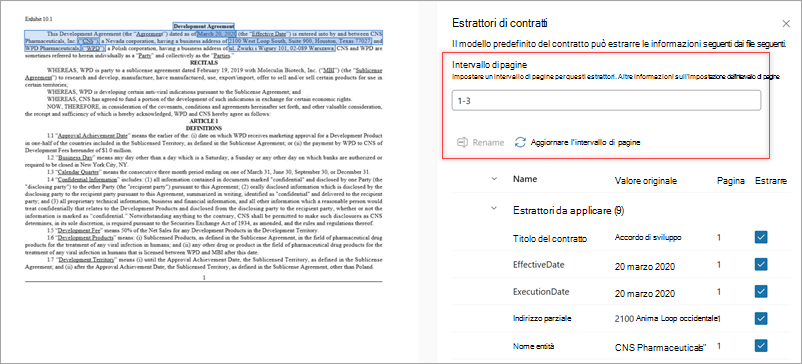Click the highlighted Development Agreement title in document
802x364 pixels.
[204, 26]
